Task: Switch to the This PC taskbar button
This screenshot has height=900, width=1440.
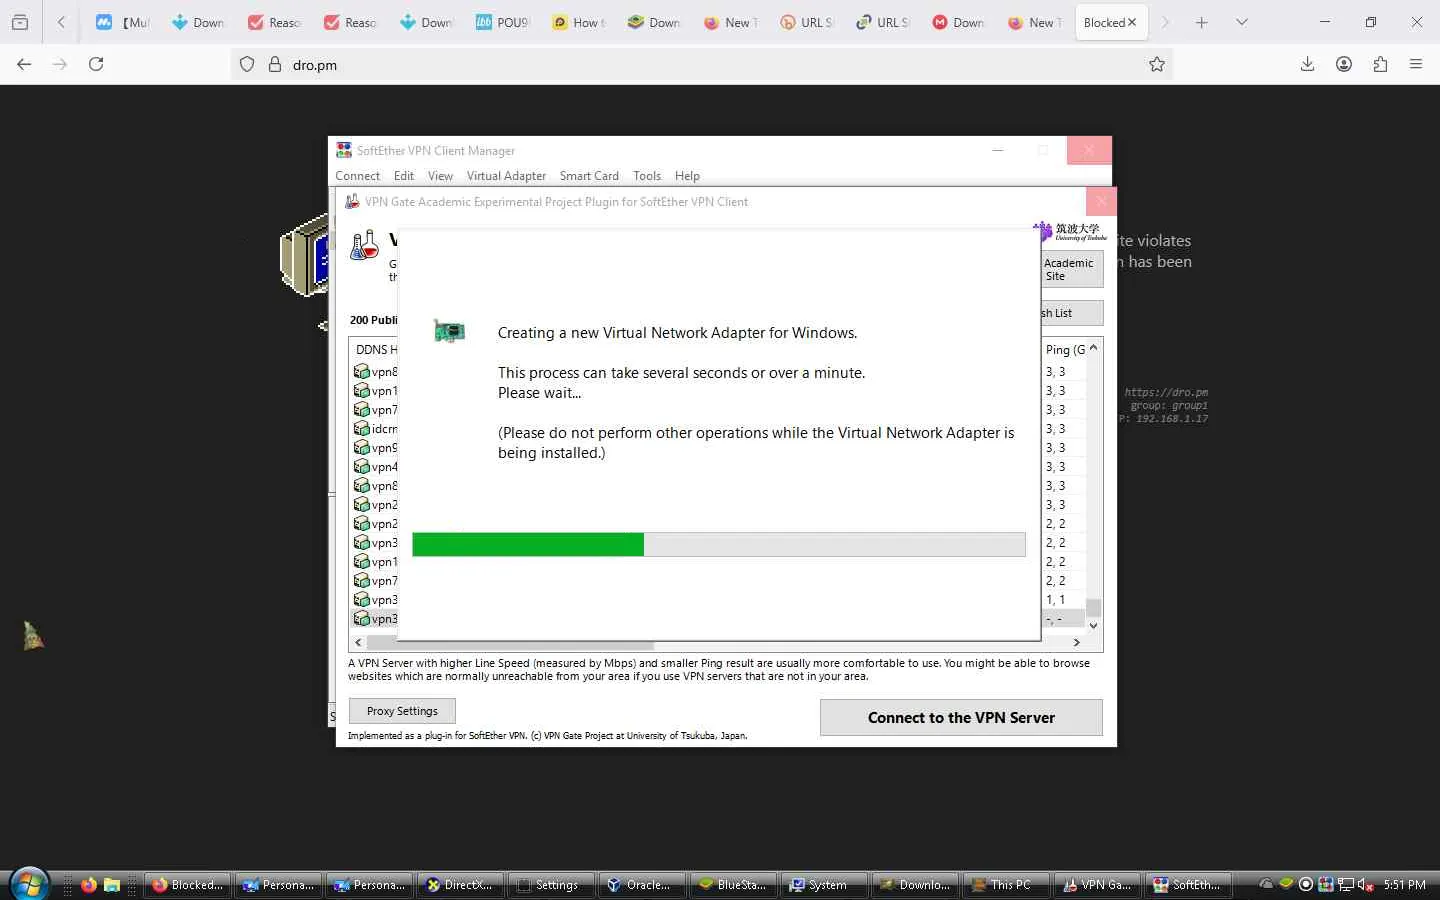Action: pyautogui.click(x=1006, y=885)
